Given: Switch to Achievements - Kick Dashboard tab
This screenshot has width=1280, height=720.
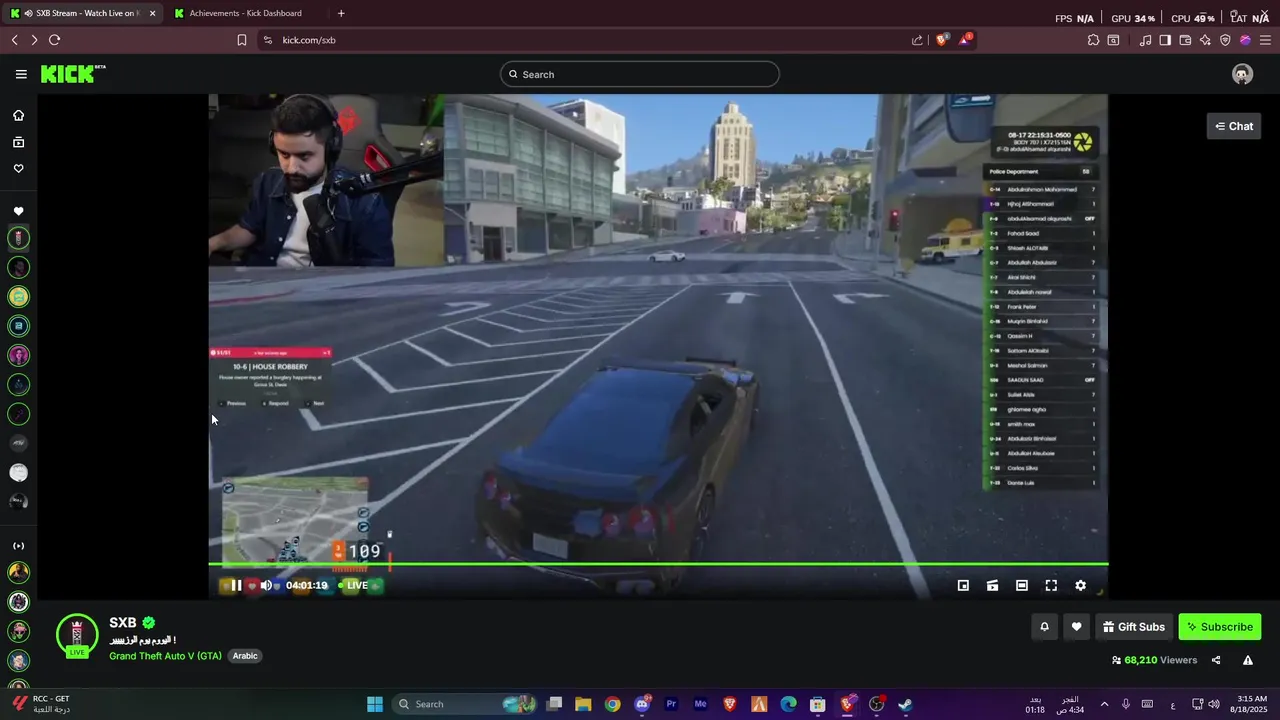Looking at the screenshot, I should click(246, 13).
